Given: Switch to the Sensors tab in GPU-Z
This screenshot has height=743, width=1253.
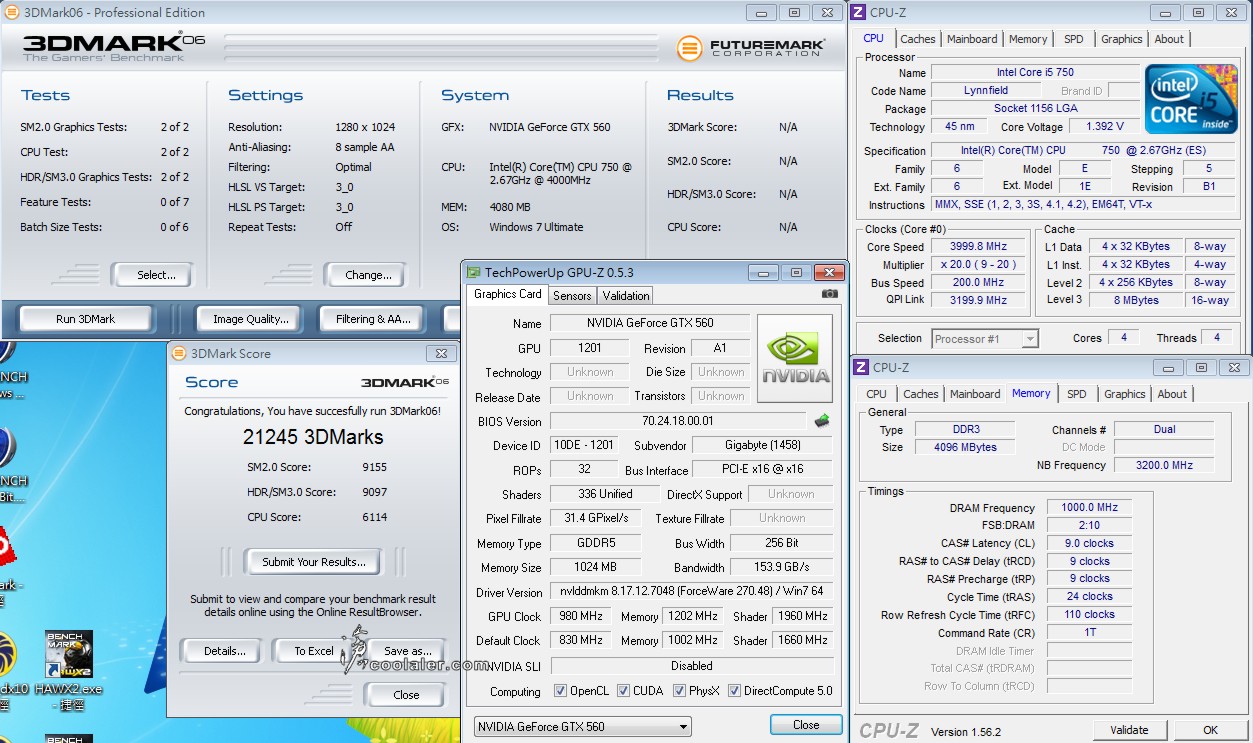Looking at the screenshot, I should pyautogui.click(x=572, y=295).
